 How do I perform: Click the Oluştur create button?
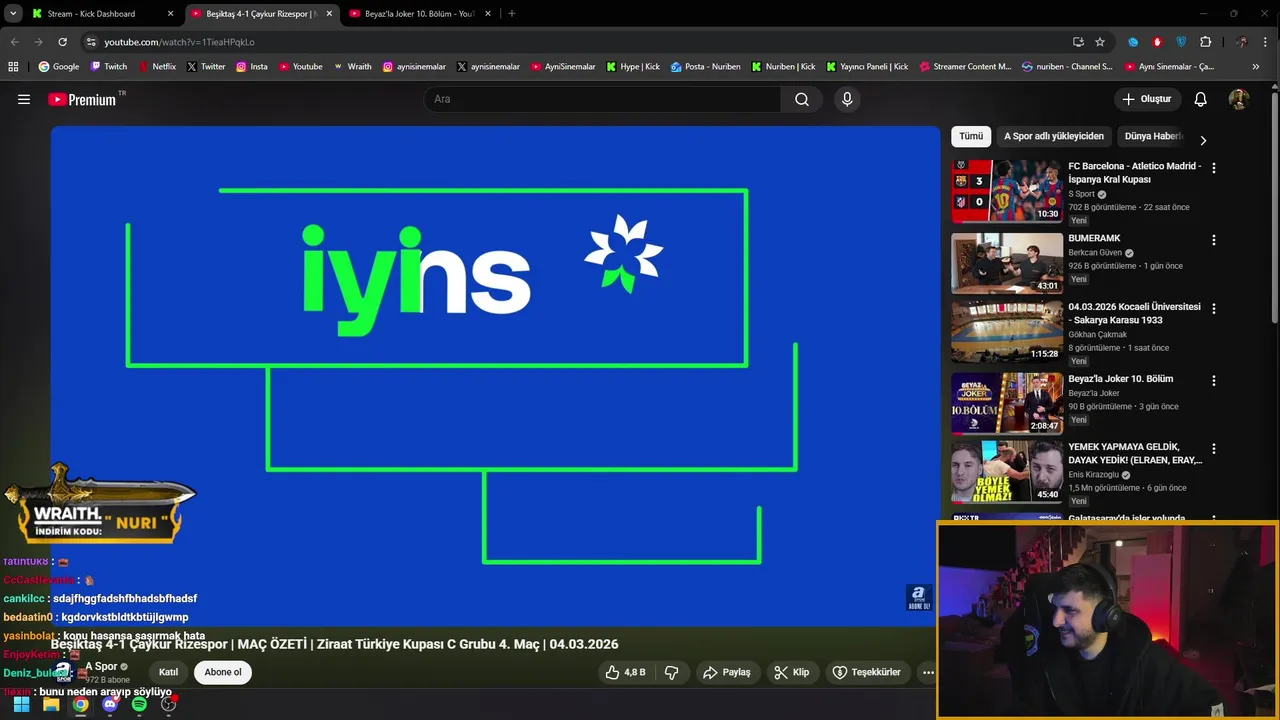coord(1147,99)
